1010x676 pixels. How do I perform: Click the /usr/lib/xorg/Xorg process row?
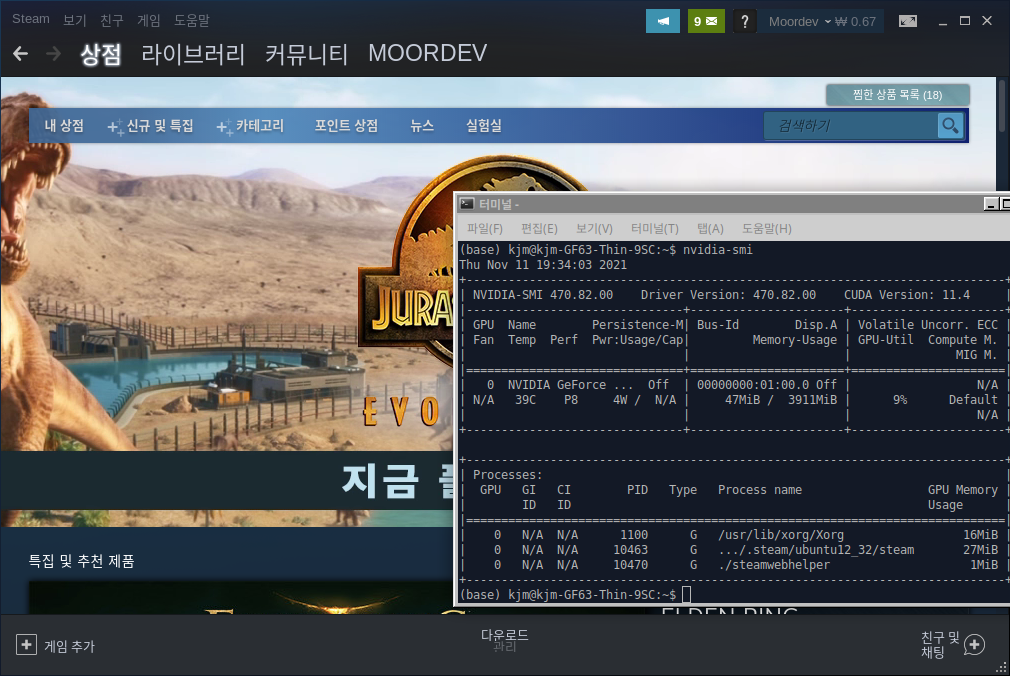[730, 535]
